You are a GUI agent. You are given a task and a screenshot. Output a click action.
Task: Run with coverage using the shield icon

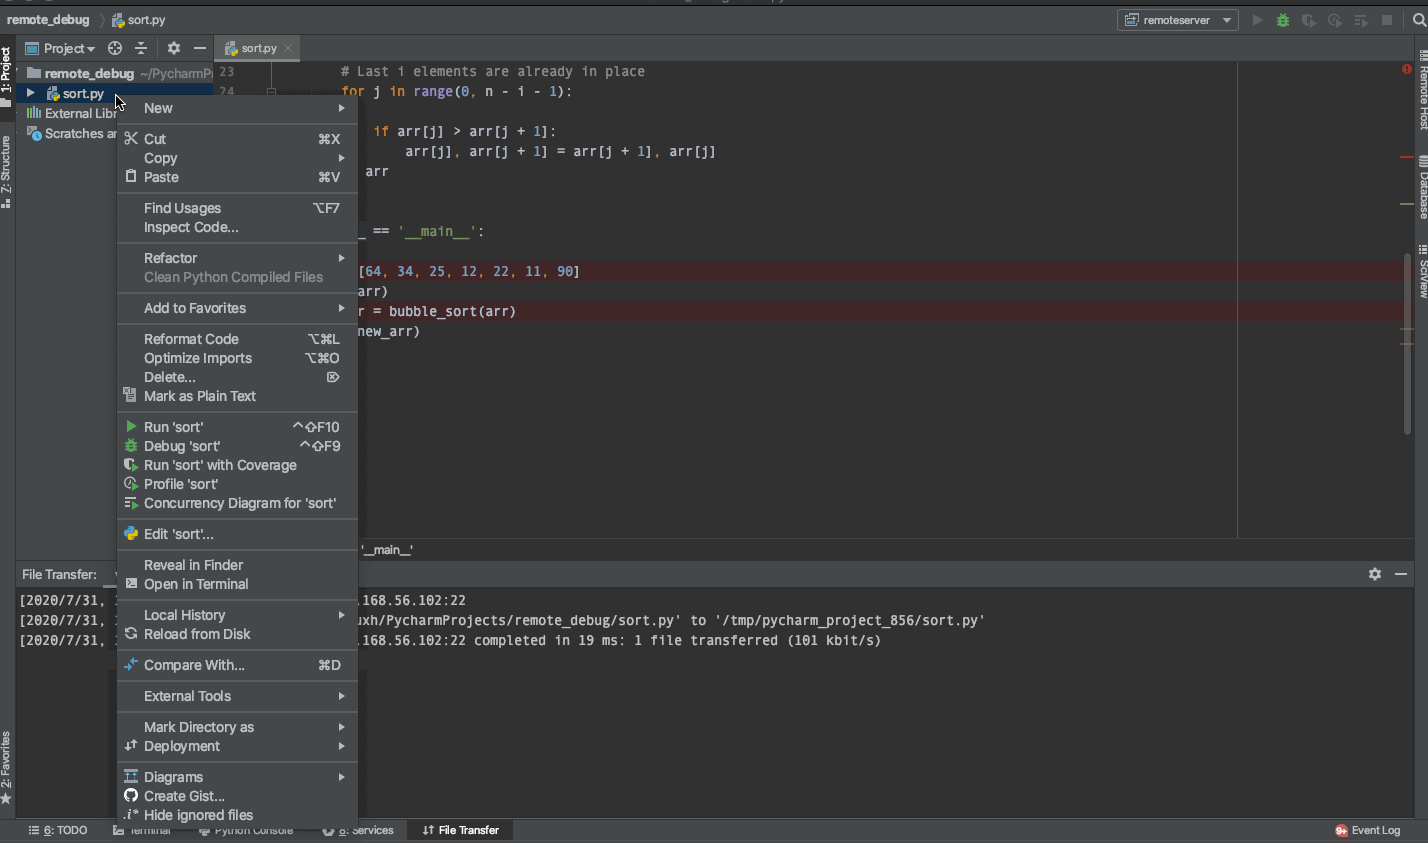point(1308,20)
